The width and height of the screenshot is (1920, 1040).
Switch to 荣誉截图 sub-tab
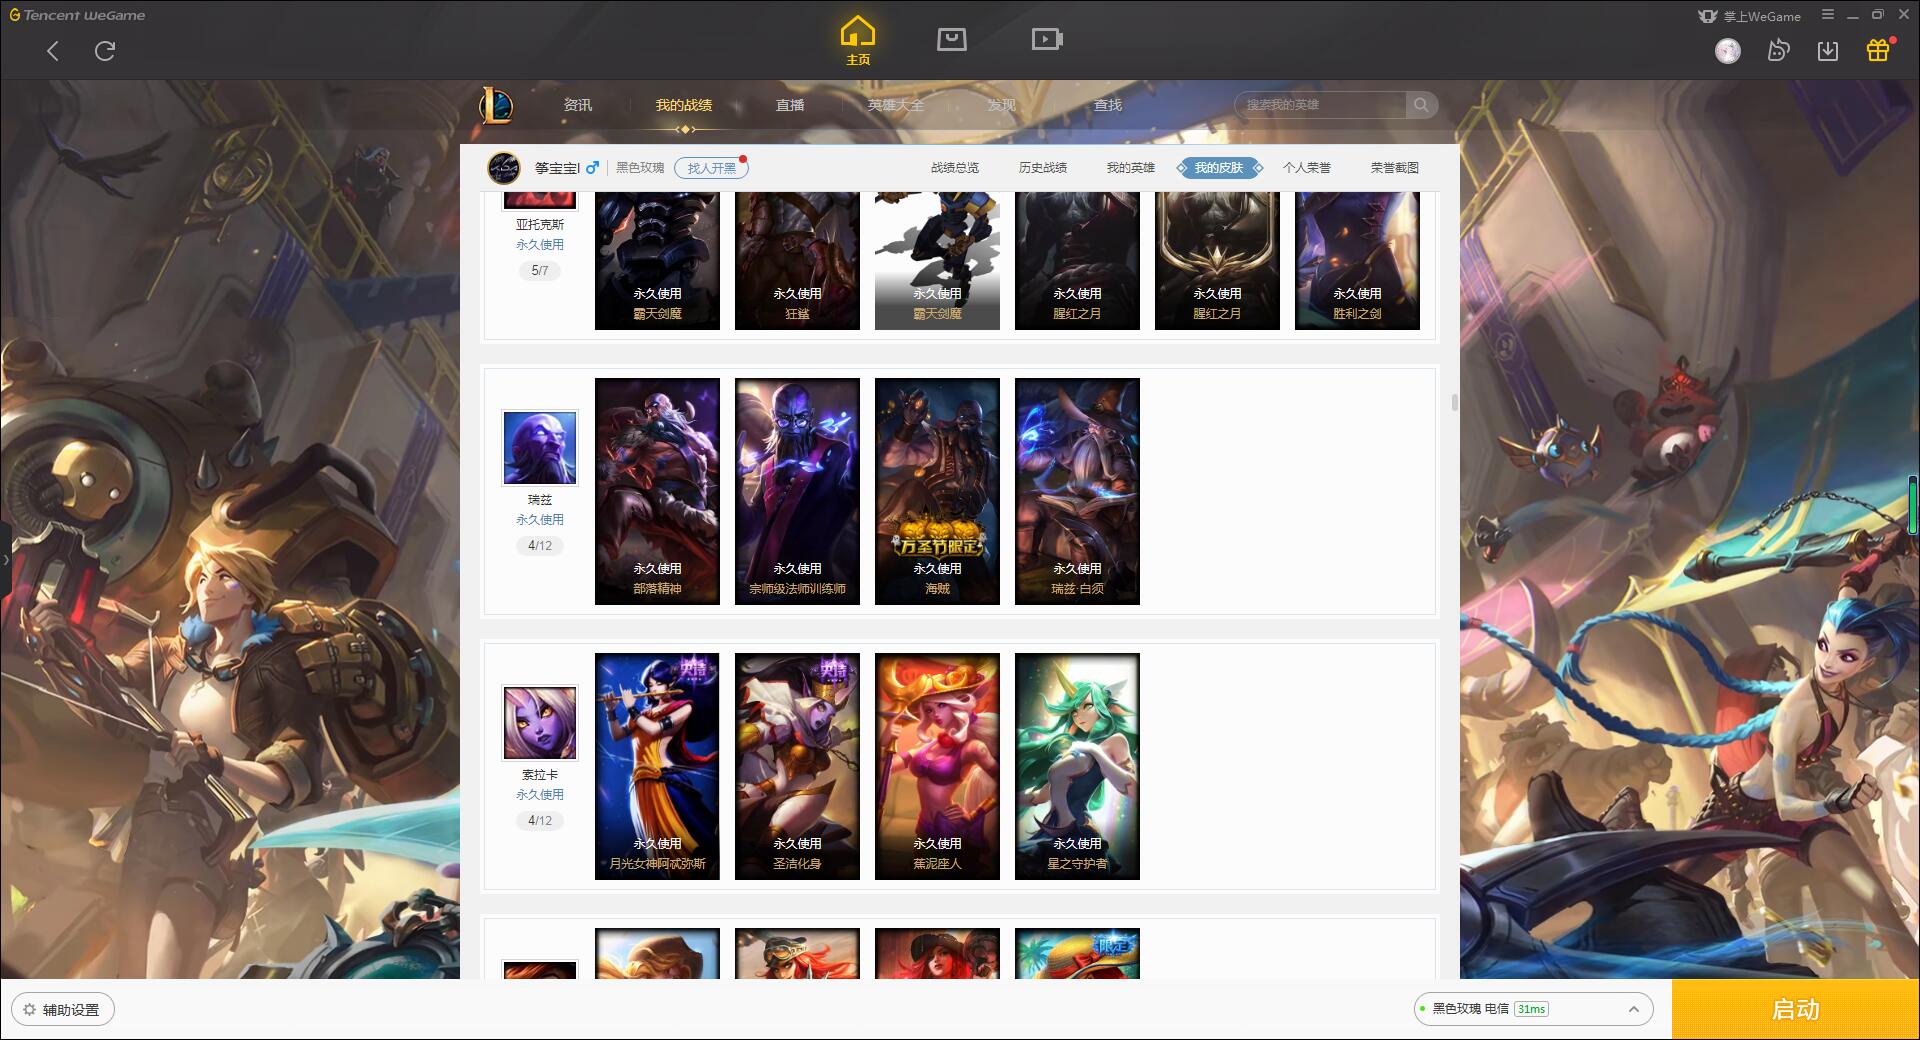1395,168
